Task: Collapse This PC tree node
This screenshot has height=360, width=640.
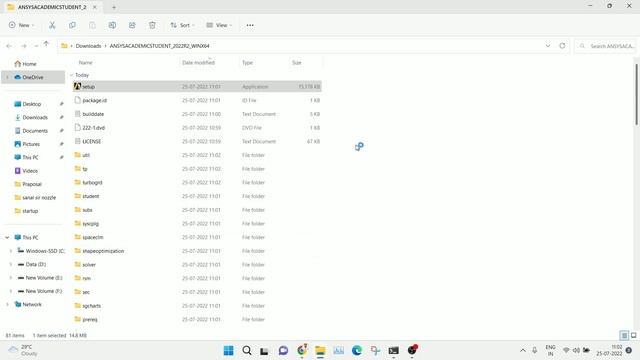Action: [7, 238]
